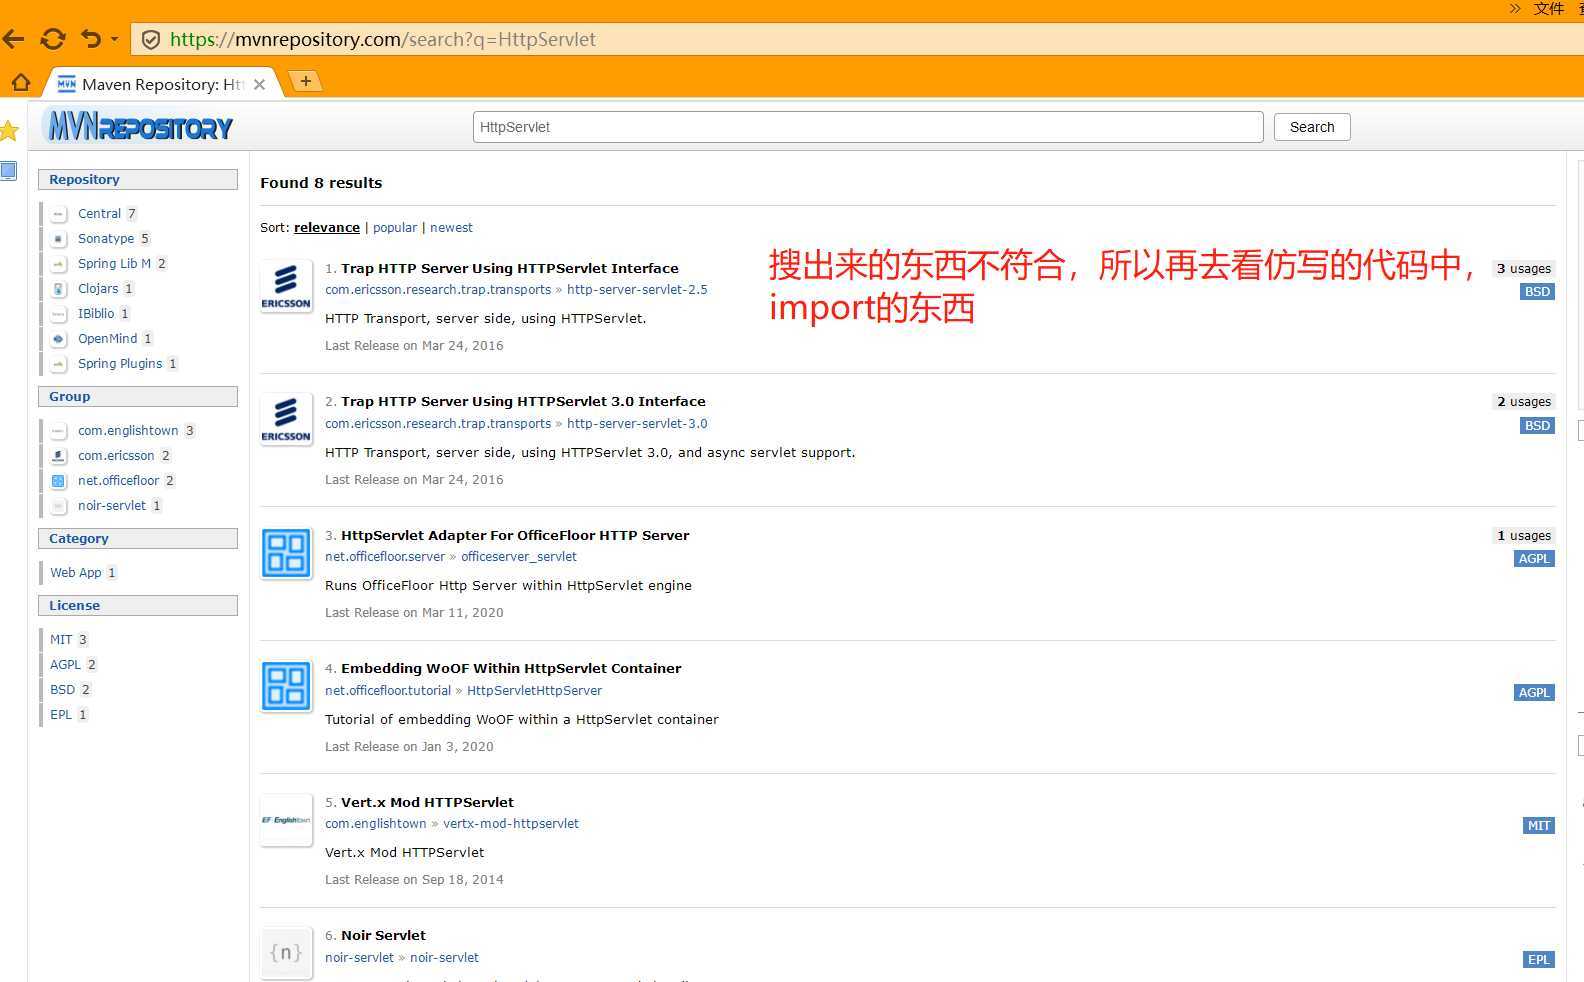Open the http-server-servlet-2.5 artifact link
Viewport: 1584px width, 982px height.
[637, 289]
